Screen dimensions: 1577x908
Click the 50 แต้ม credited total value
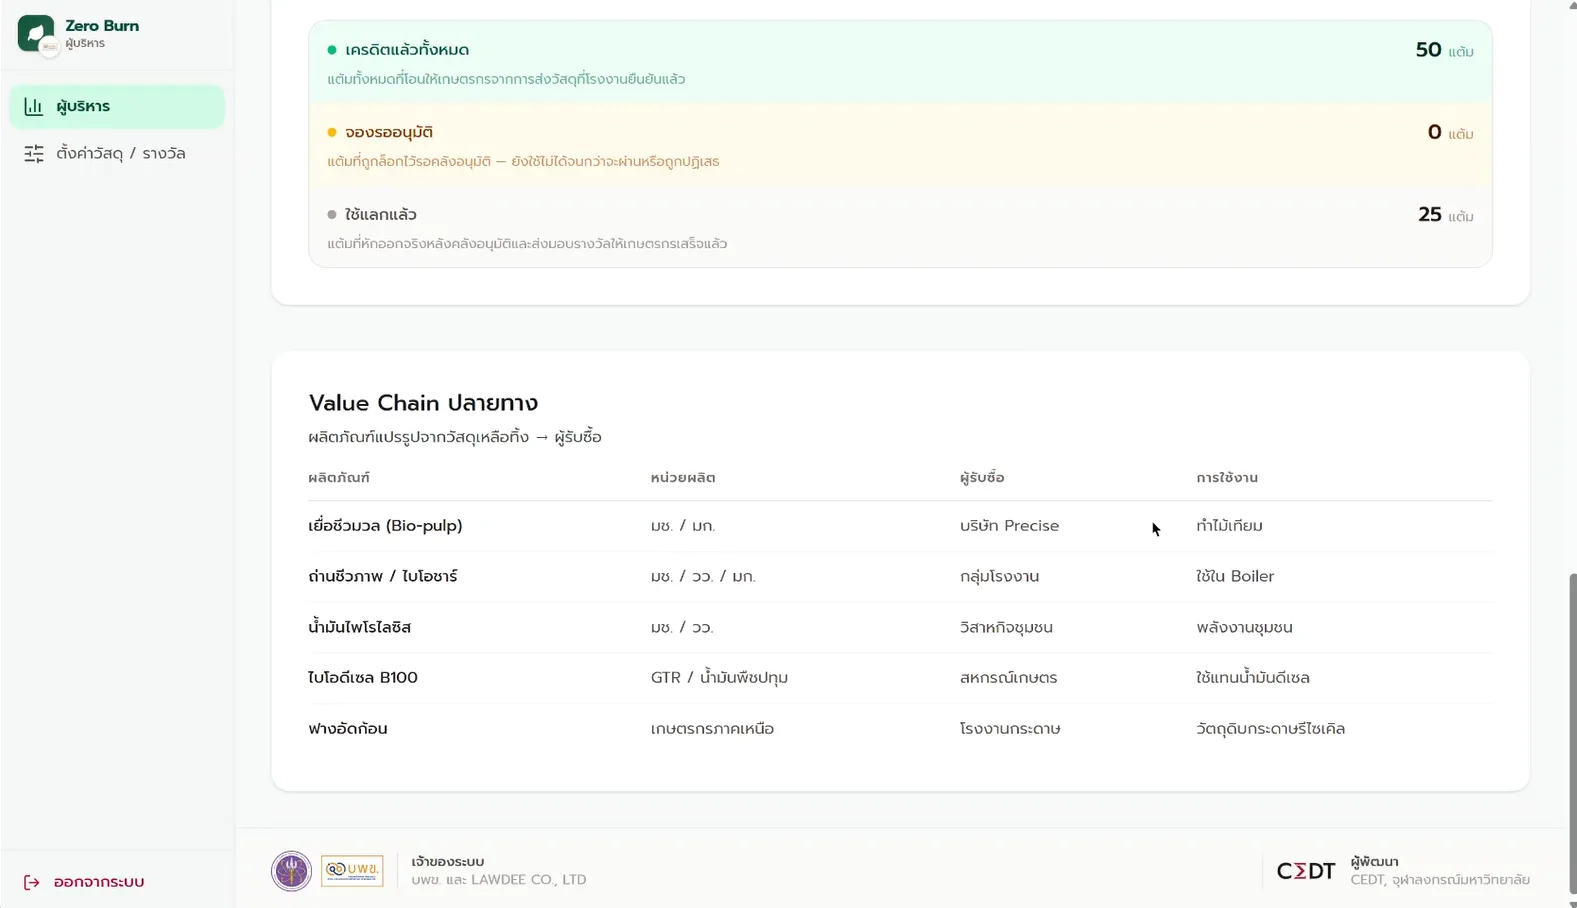[1444, 50]
